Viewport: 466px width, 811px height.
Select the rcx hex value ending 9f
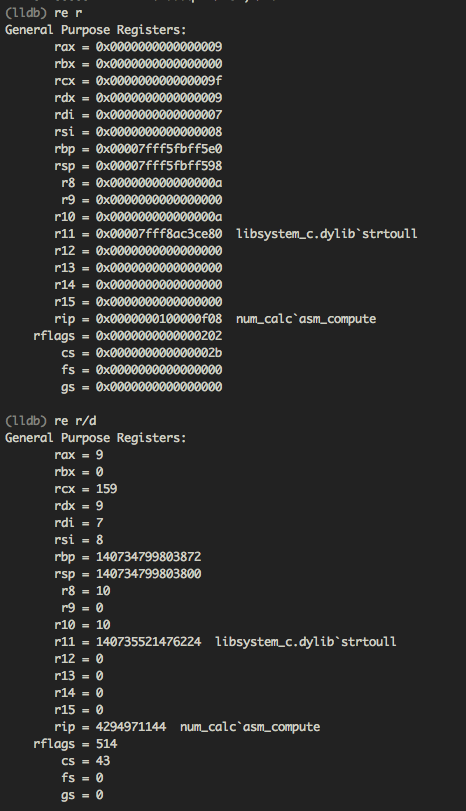click(159, 81)
